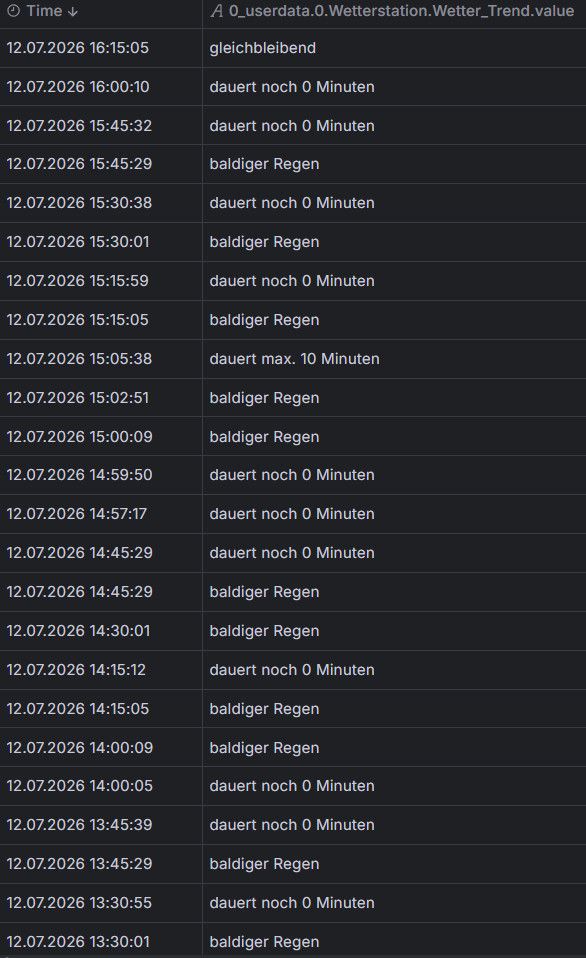
Task: Click the clock icon in Time header
Action: coord(13,11)
